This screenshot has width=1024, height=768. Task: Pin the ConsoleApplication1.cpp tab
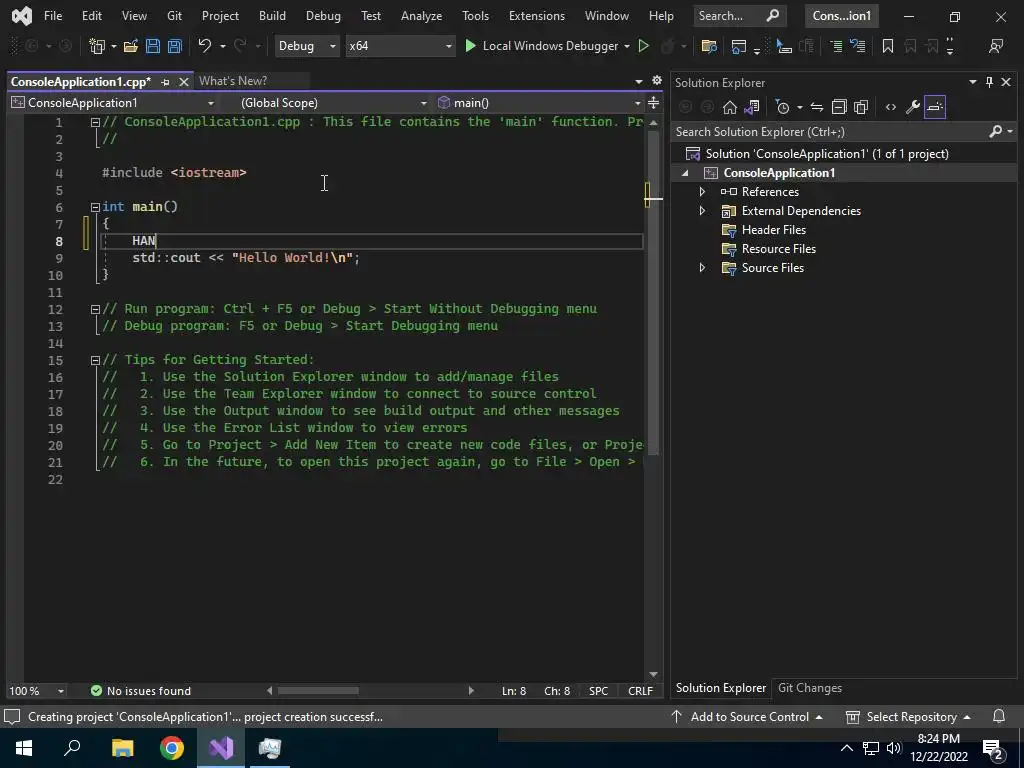click(165, 82)
